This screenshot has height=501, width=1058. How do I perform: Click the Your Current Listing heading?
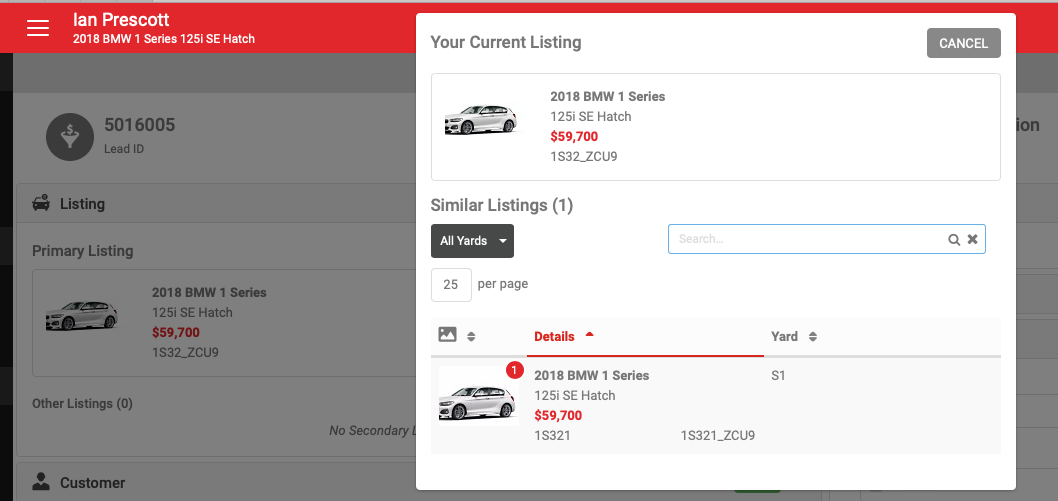(506, 42)
